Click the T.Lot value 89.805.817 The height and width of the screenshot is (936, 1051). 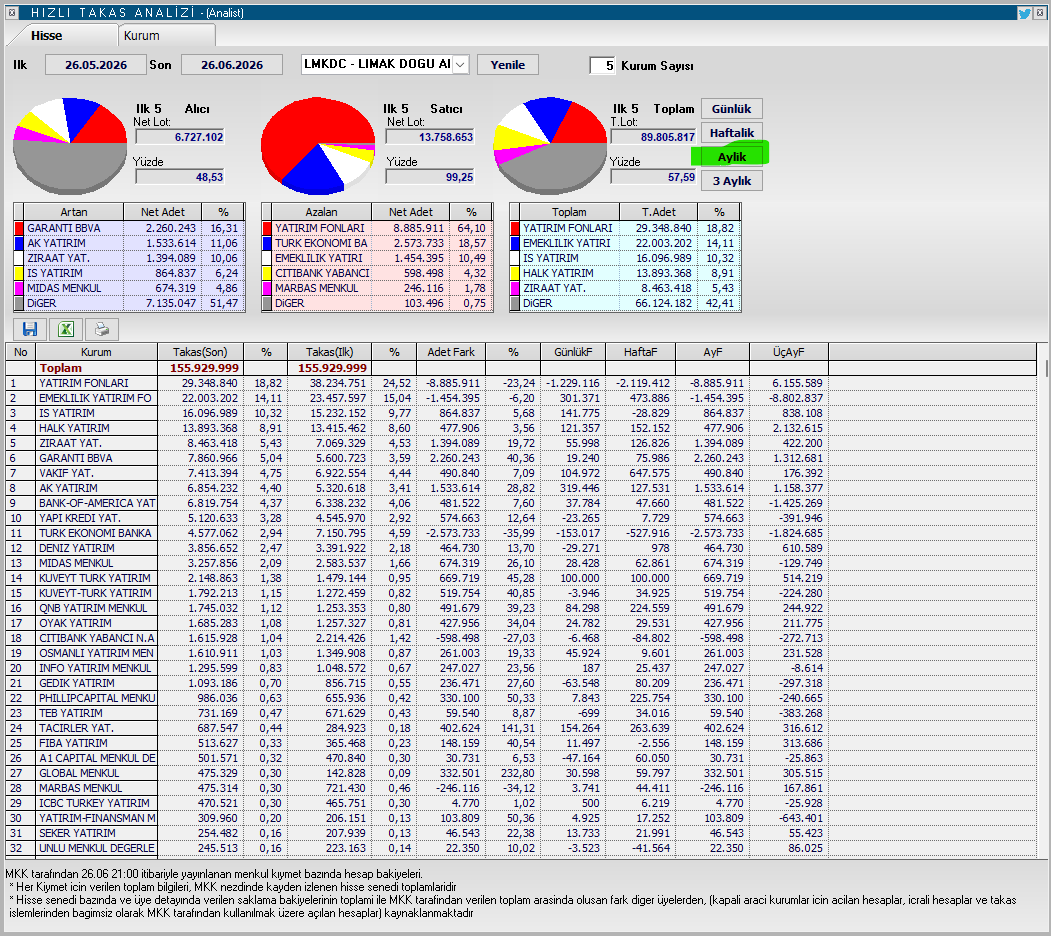[653, 137]
